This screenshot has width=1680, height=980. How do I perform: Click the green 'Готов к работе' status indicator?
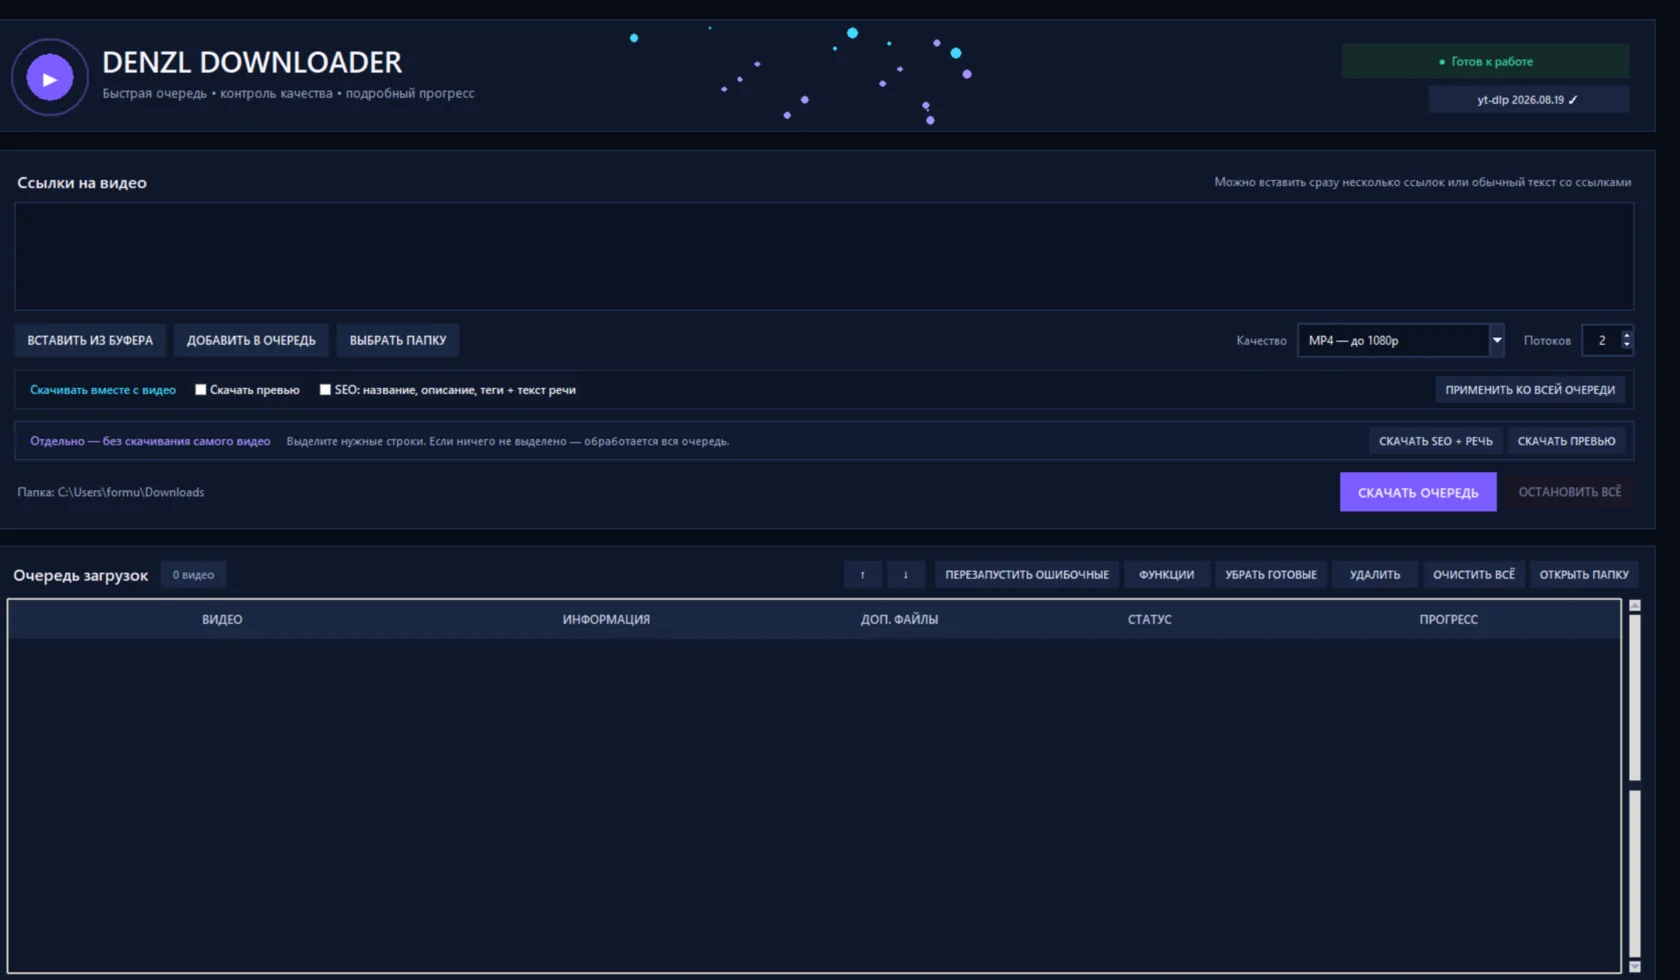pyautogui.click(x=1485, y=61)
